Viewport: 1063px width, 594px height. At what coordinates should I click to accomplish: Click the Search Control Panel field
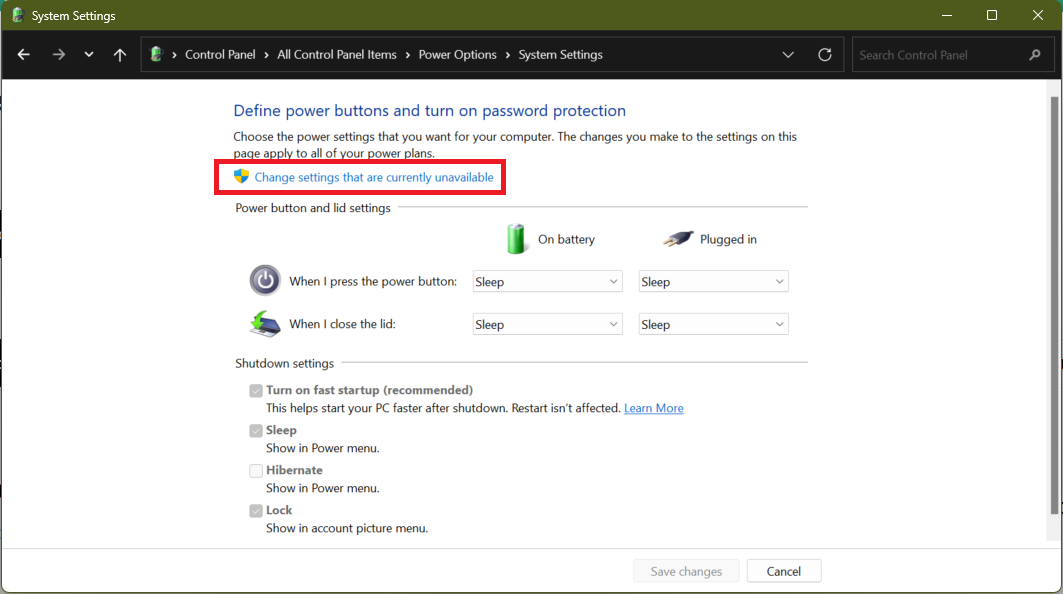[940, 55]
